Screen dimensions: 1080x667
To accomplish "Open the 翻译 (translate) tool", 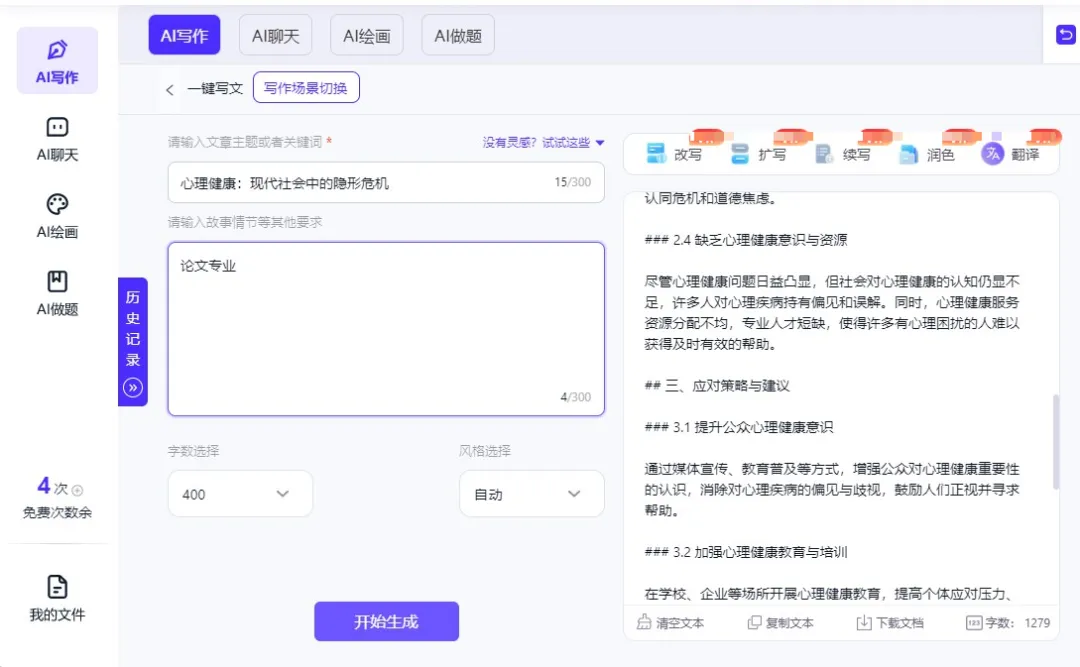I will click(994, 153).
